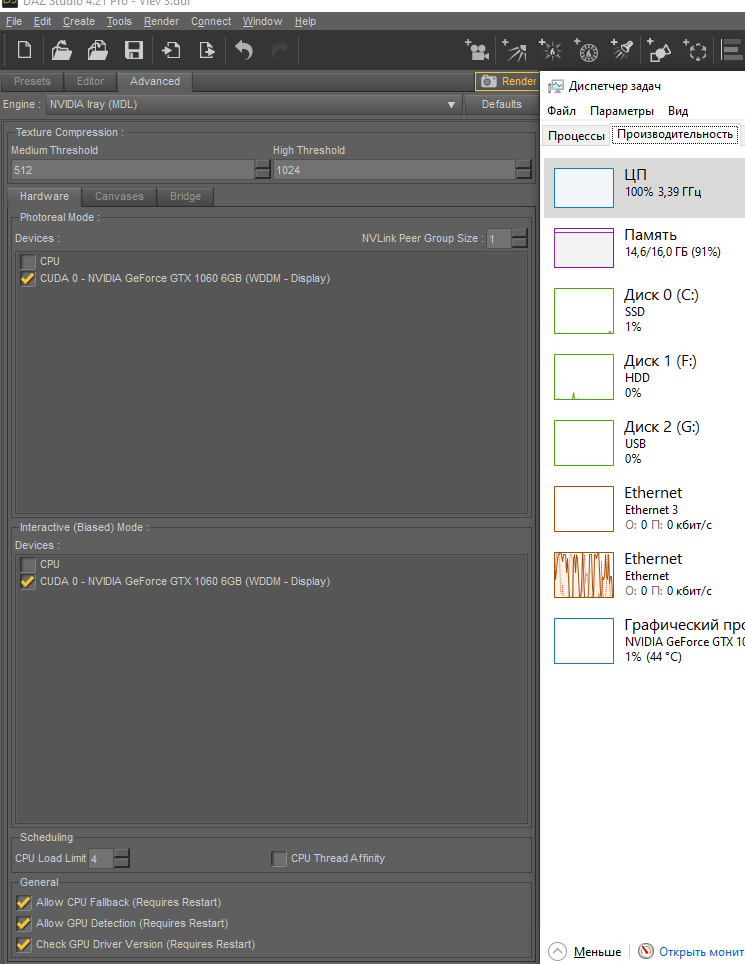Create a new linear point light
The image size is (745, 964).
tap(586, 50)
